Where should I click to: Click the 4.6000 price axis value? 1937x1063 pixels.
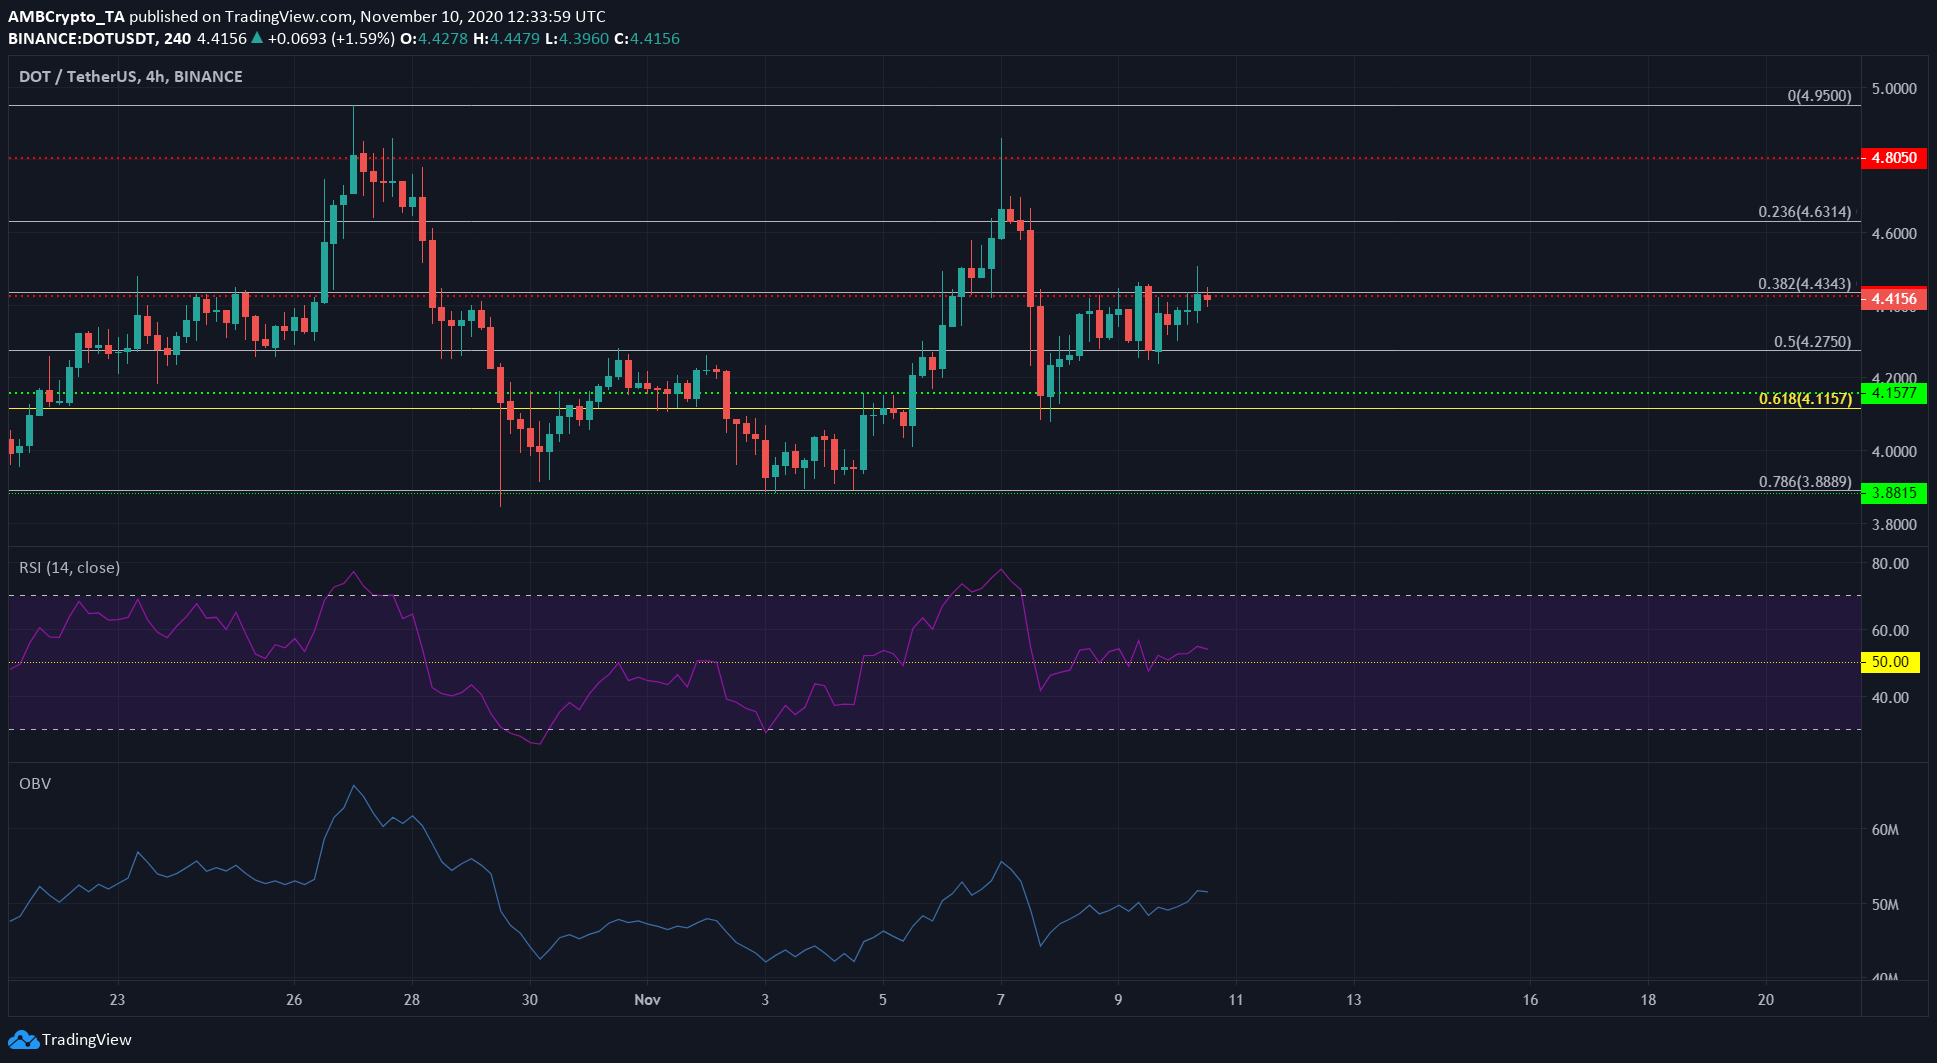(x=1894, y=234)
